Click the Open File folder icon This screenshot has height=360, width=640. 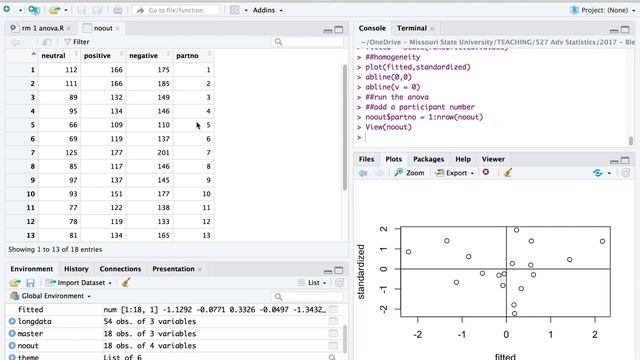point(54,10)
